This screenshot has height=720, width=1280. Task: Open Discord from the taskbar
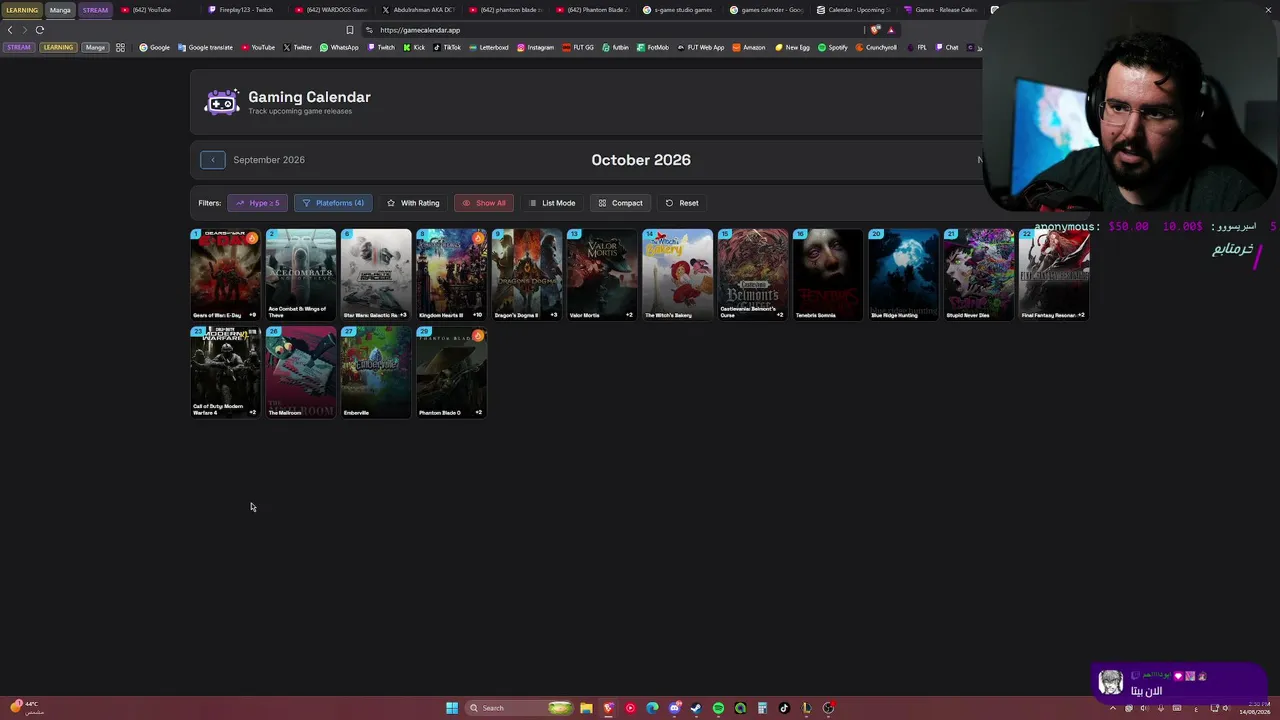(674, 708)
